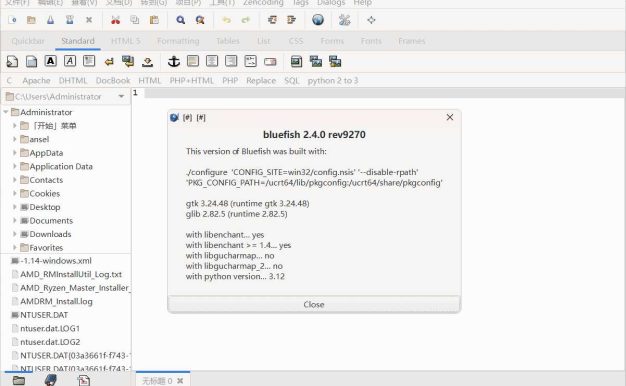
Task: Open the DocBook snippets menu
Action: (113, 81)
